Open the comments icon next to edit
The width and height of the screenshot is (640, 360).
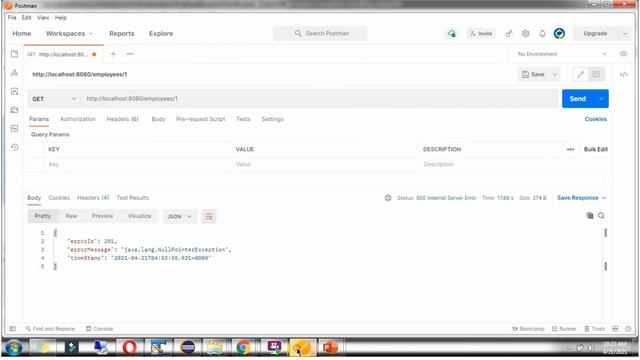pyautogui.click(x=596, y=74)
